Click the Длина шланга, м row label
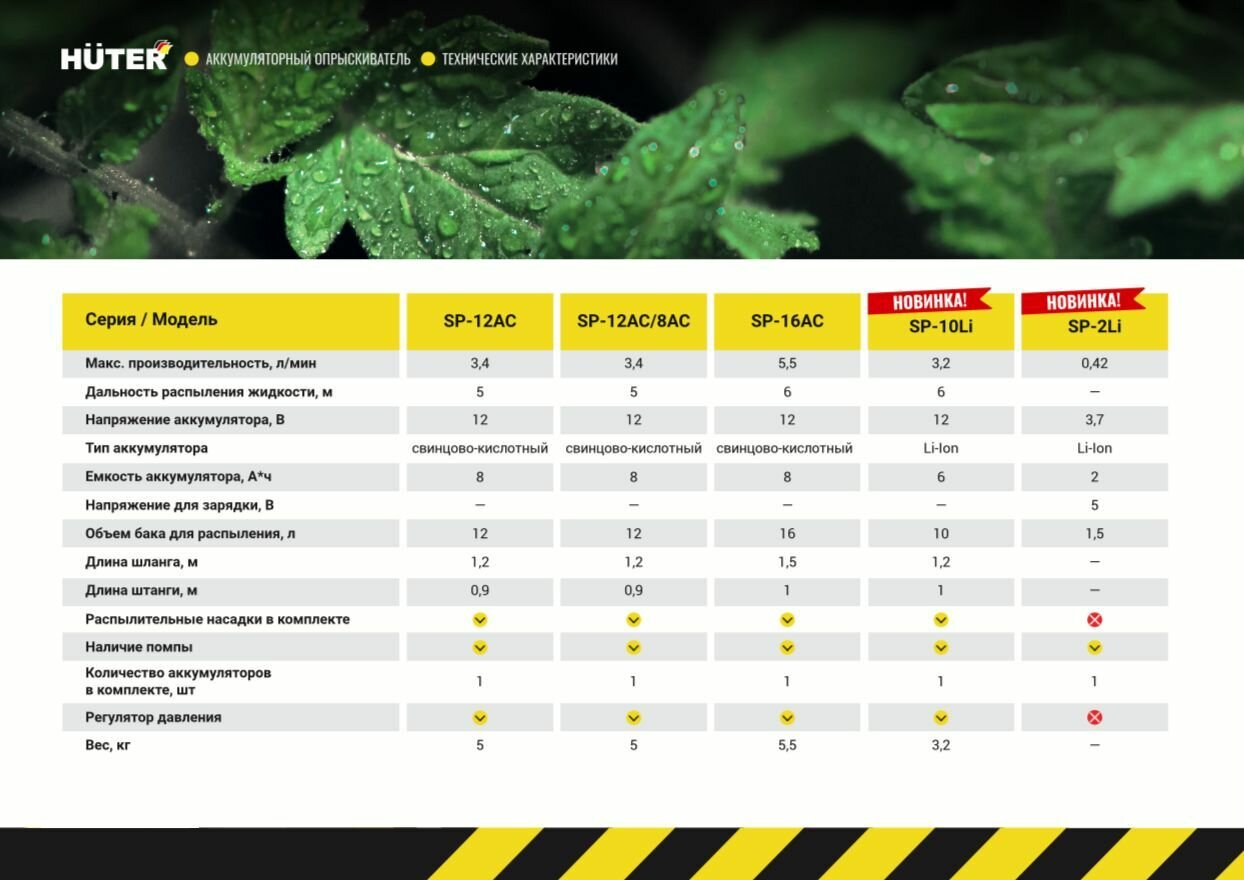 point(141,562)
